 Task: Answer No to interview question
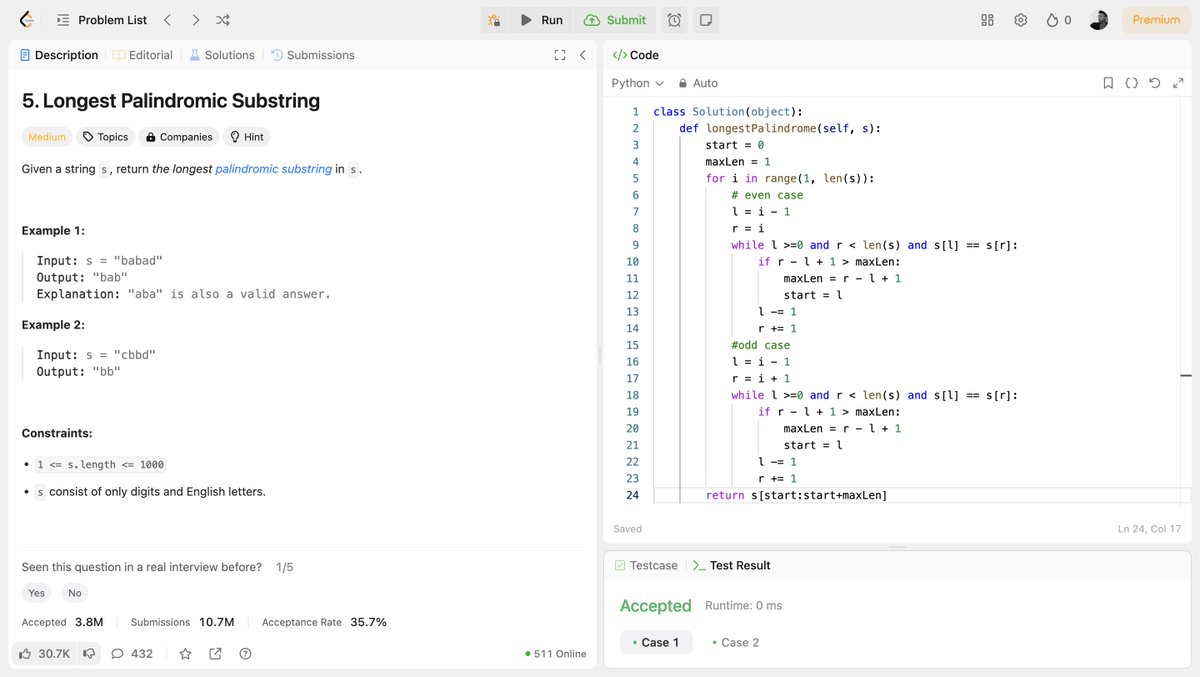pyautogui.click(x=75, y=593)
